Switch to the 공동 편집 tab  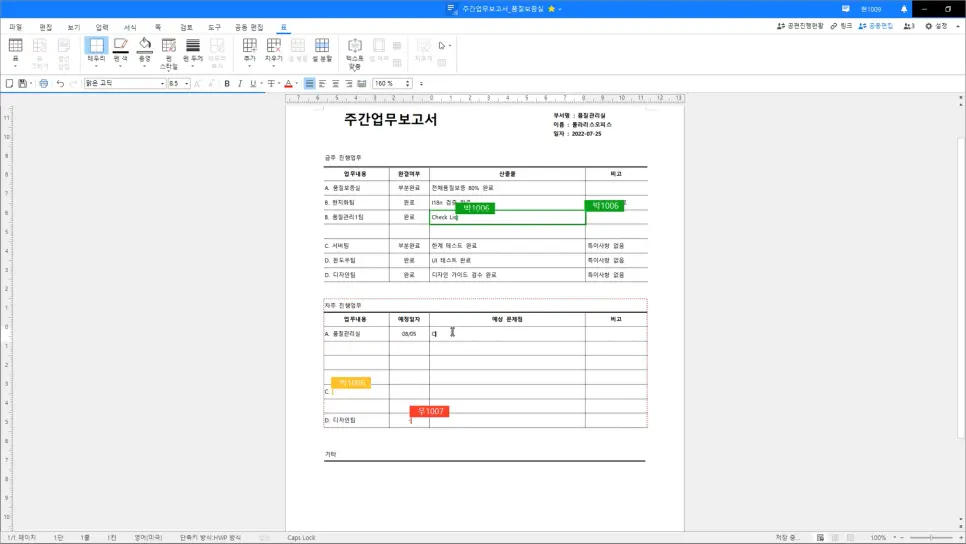(249, 27)
